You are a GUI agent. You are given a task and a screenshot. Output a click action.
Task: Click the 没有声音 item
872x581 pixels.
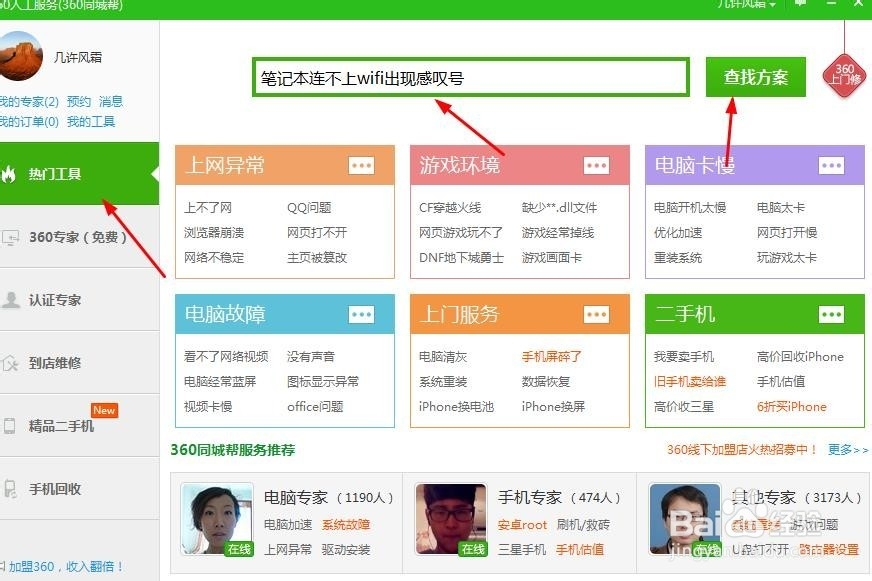(x=311, y=356)
